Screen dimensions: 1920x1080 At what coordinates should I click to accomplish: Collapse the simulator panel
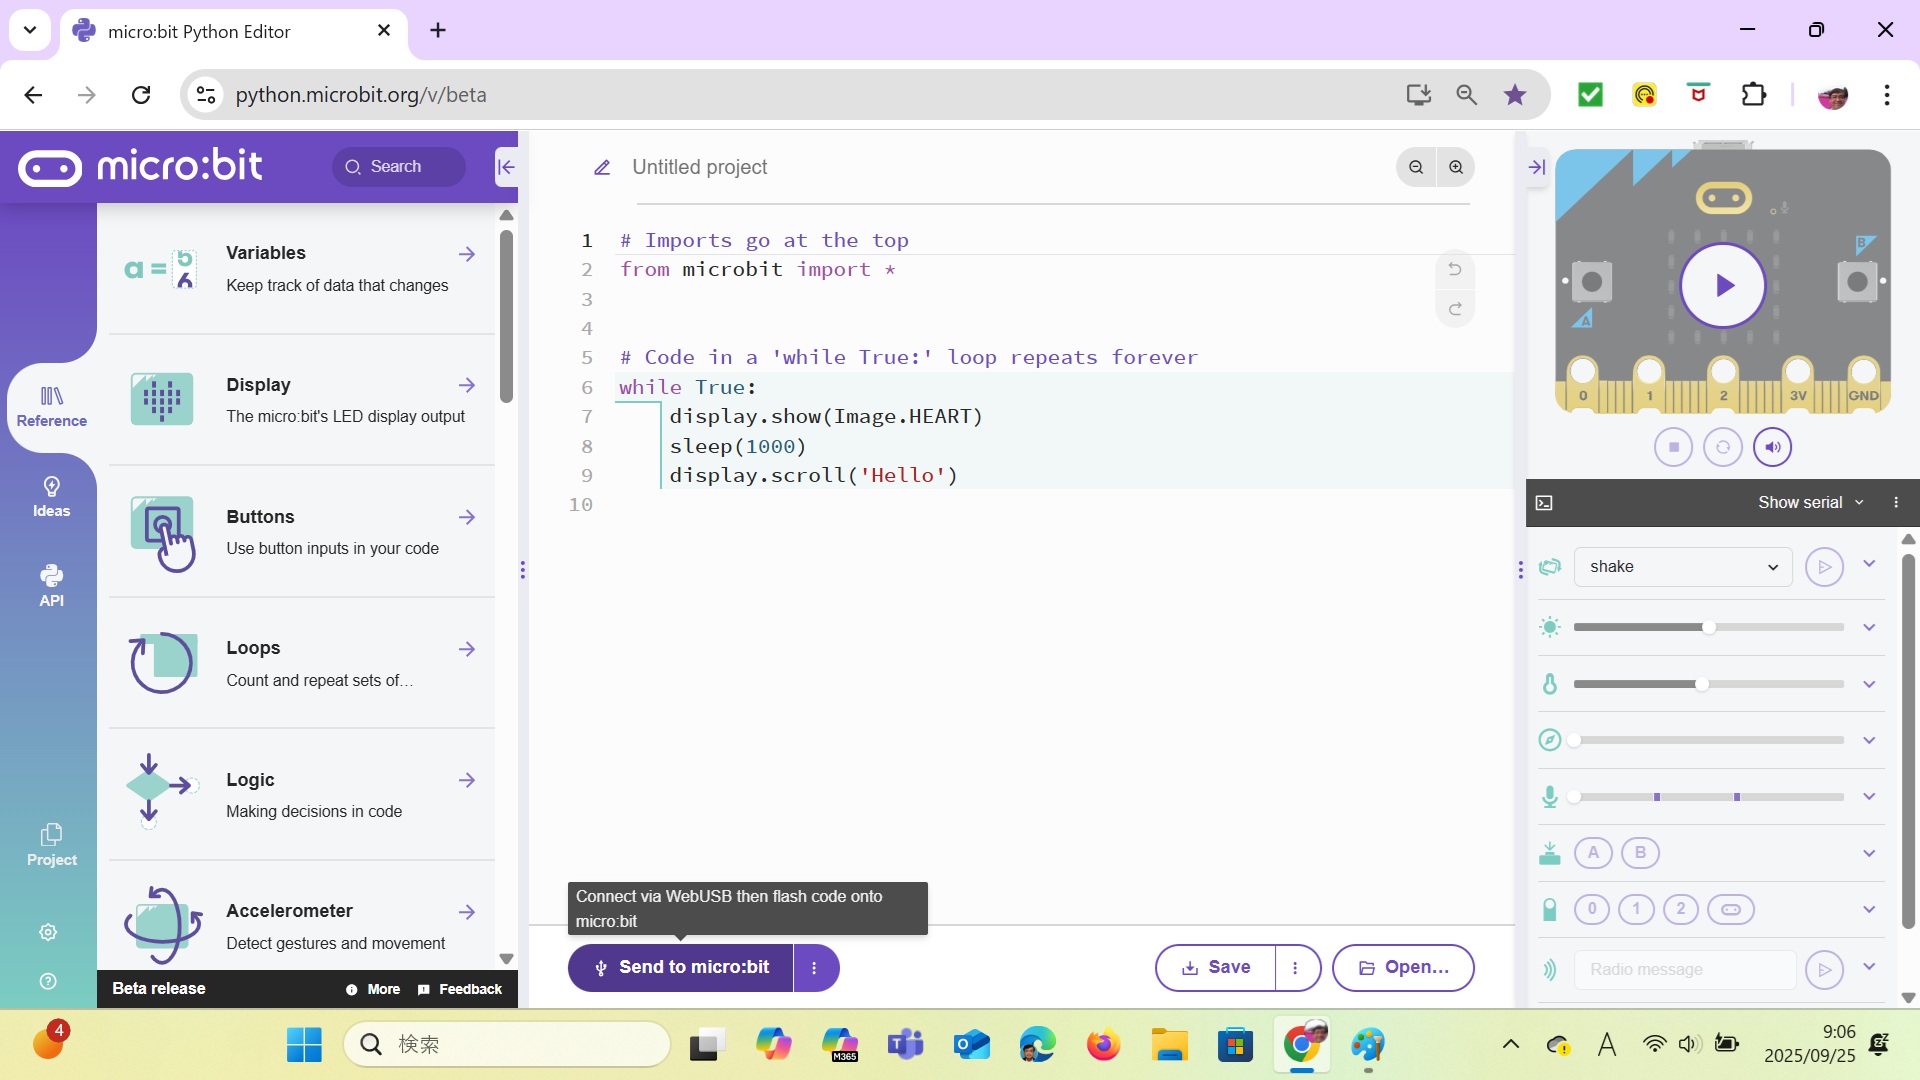pos(1537,167)
